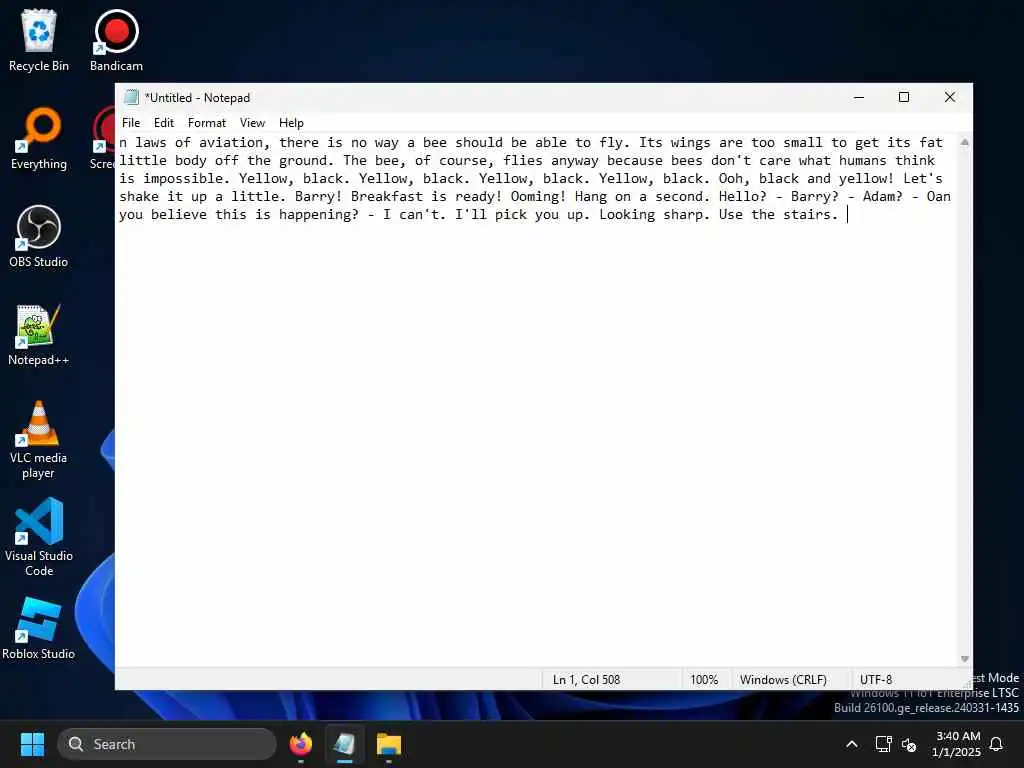The width and height of the screenshot is (1024, 768).
Task: Open the Notepad++ desktop shortcut
Action: coord(39,334)
